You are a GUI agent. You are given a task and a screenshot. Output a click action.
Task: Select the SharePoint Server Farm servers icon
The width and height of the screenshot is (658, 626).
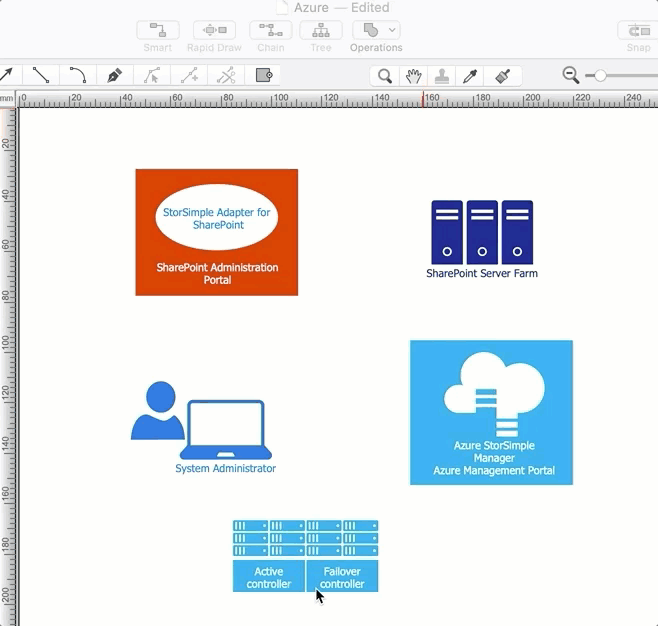(x=482, y=232)
